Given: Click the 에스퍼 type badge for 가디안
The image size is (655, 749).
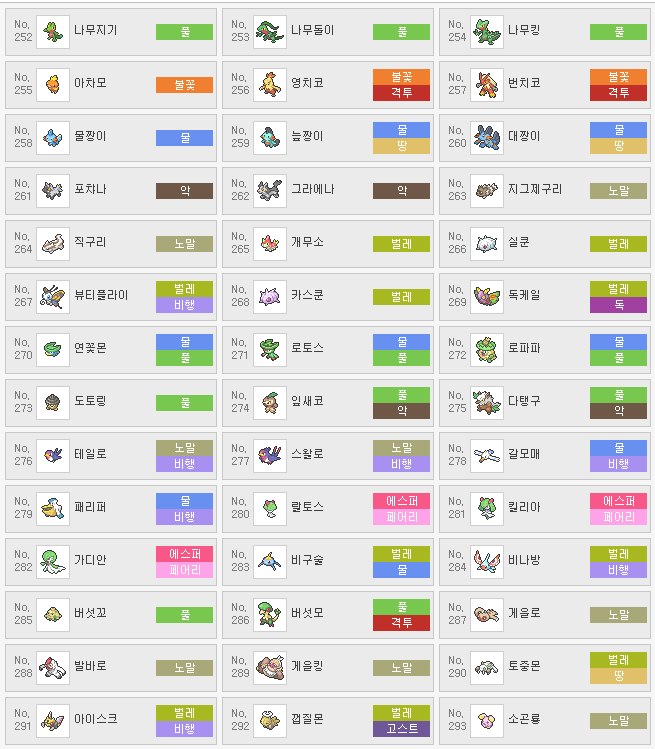Looking at the screenshot, I should (184, 554).
